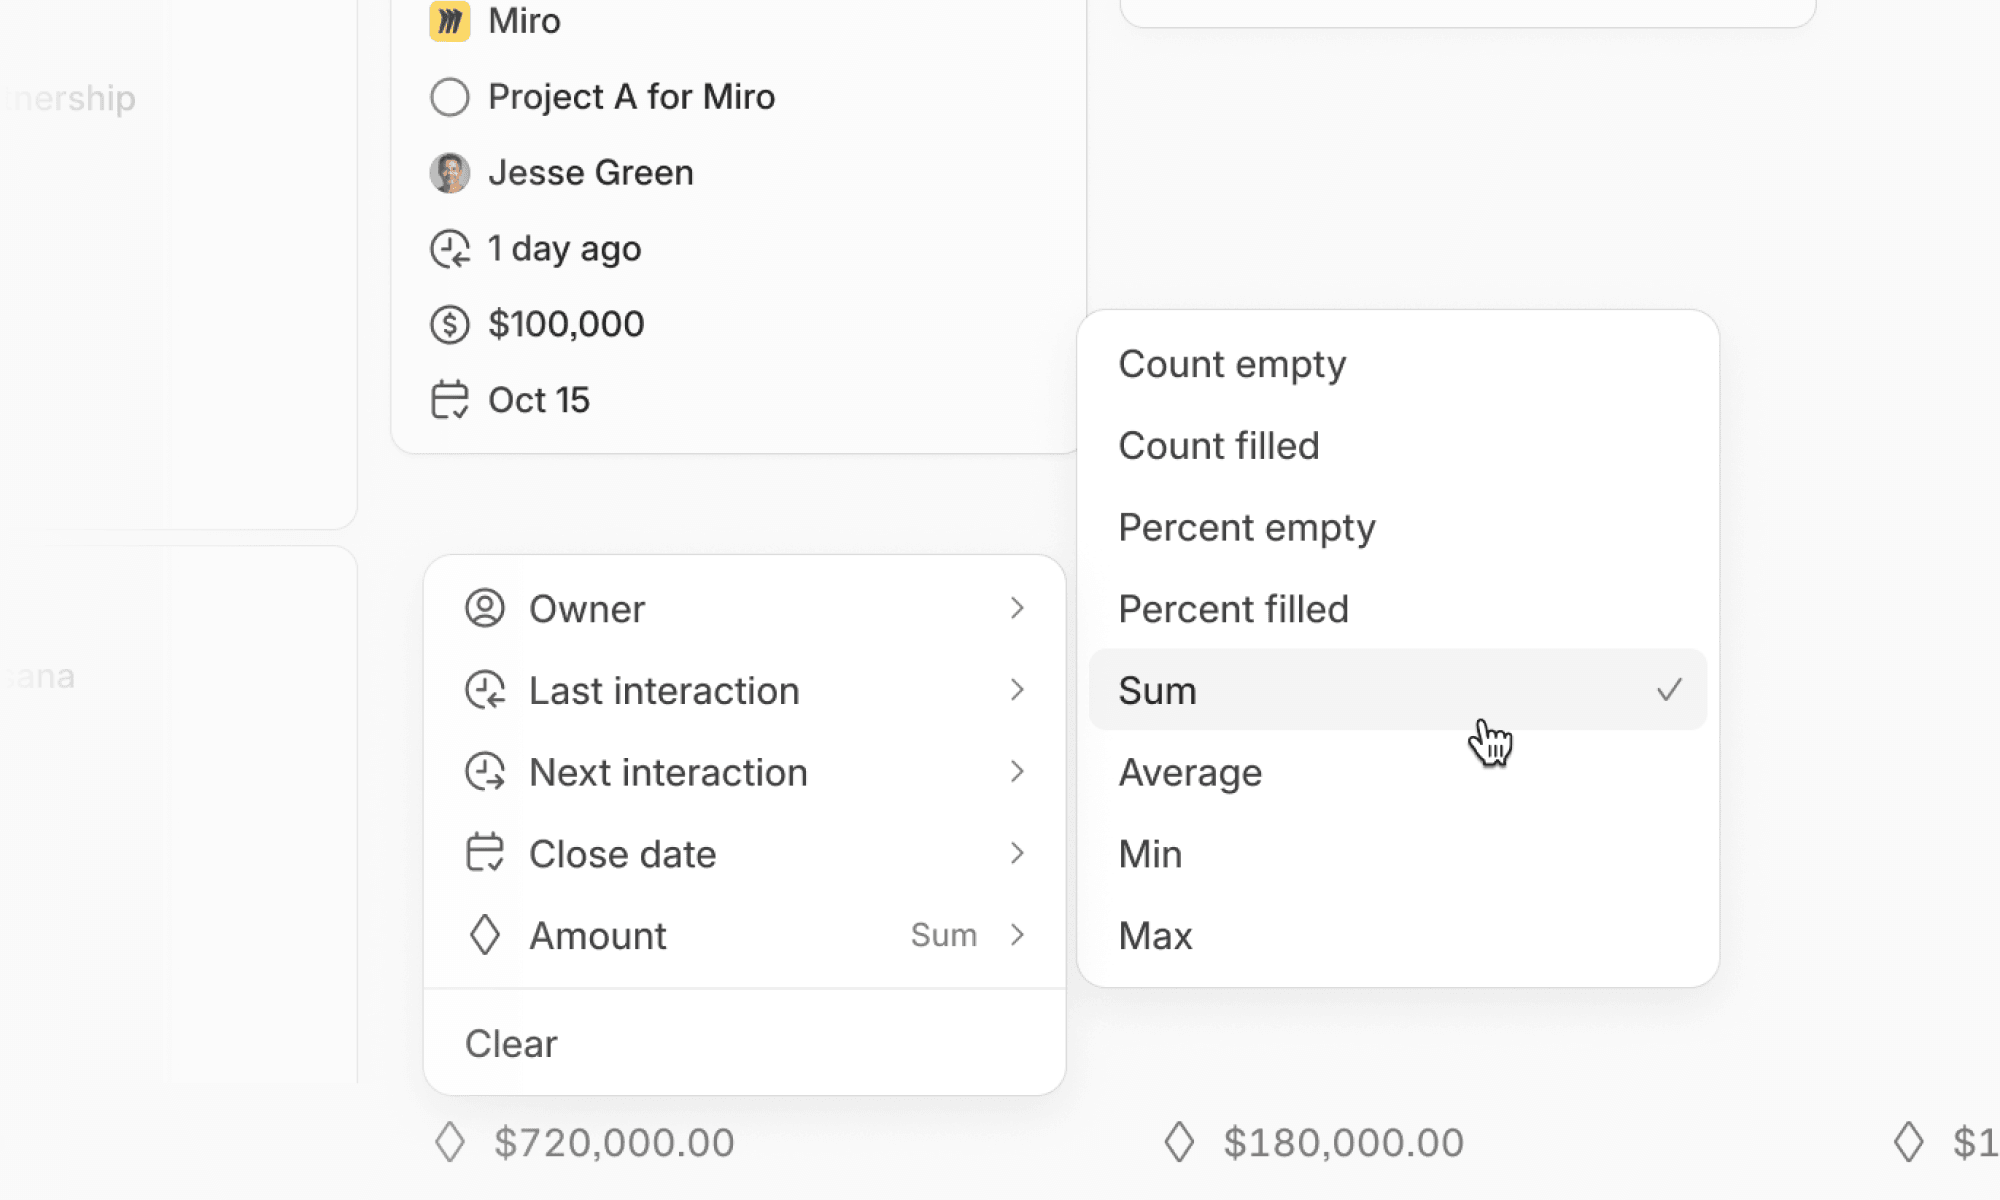Open Amount Sum submenu arrow
The image size is (2000, 1200).
click(1017, 936)
